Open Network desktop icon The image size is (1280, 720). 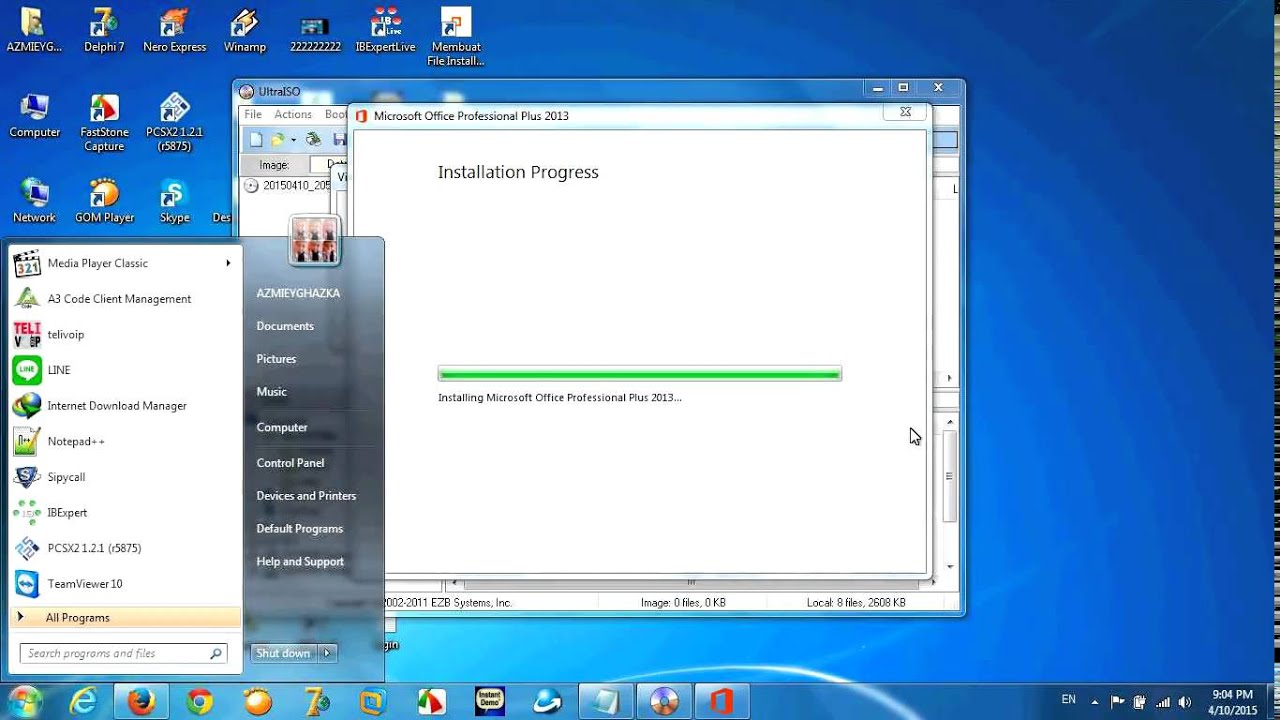click(34, 201)
